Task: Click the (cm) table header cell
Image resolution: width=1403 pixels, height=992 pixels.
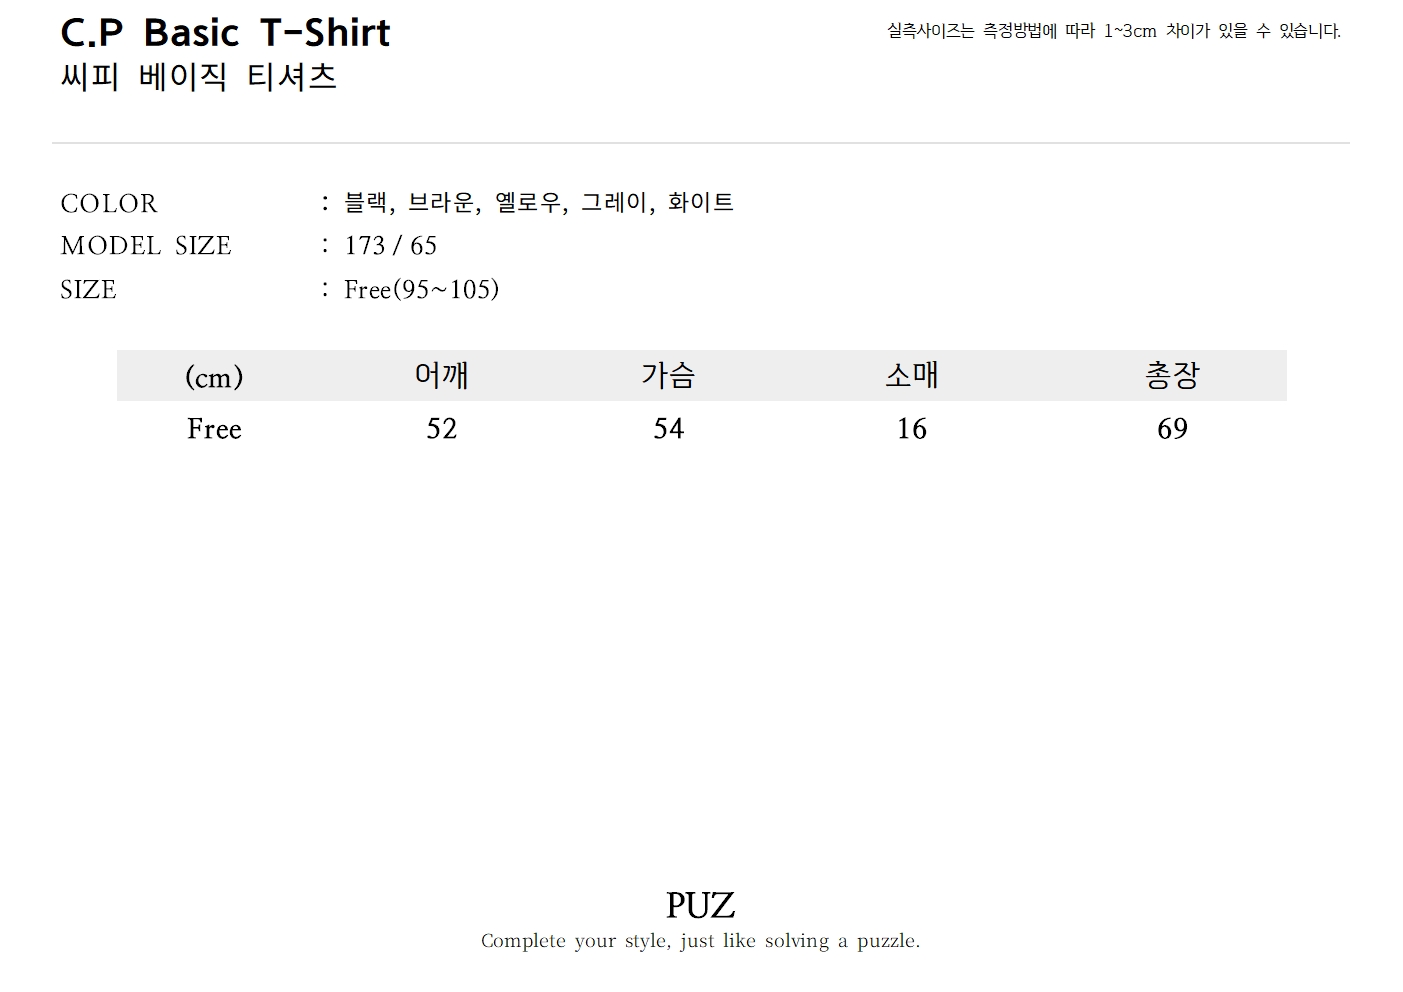Action: [214, 377]
